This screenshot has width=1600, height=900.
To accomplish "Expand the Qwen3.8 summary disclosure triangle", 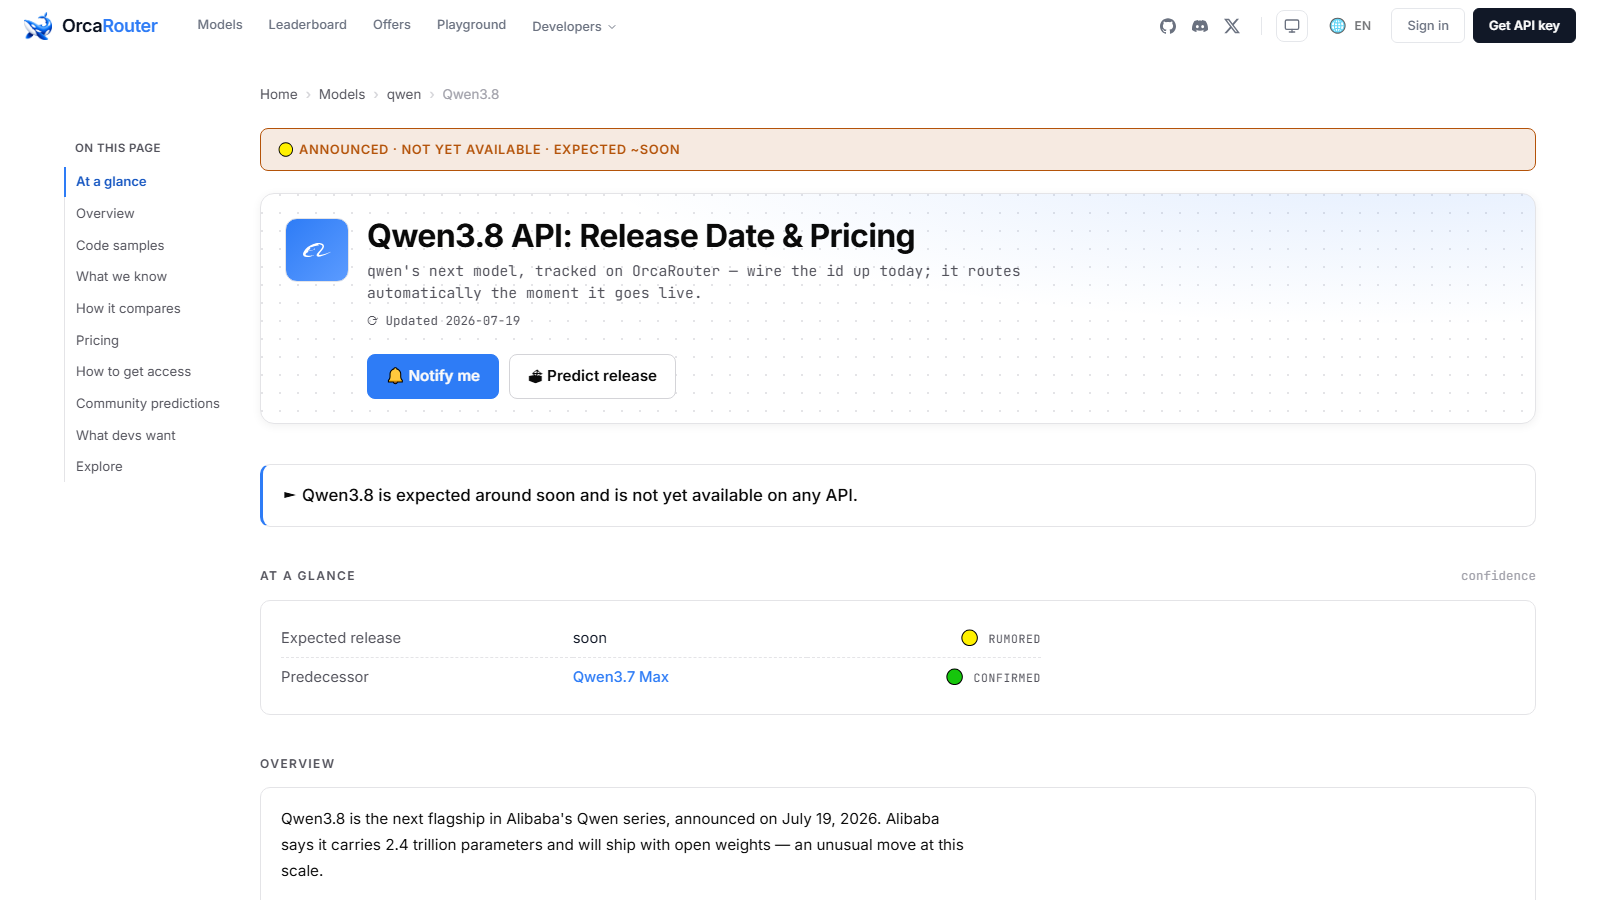I will coord(289,495).
